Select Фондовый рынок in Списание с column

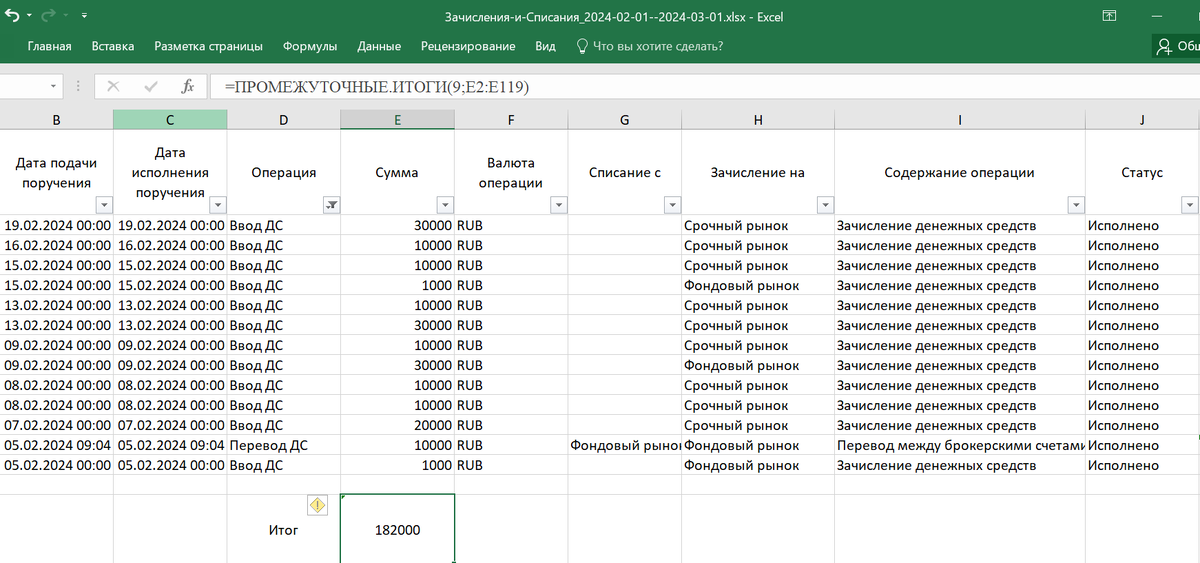tap(624, 445)
